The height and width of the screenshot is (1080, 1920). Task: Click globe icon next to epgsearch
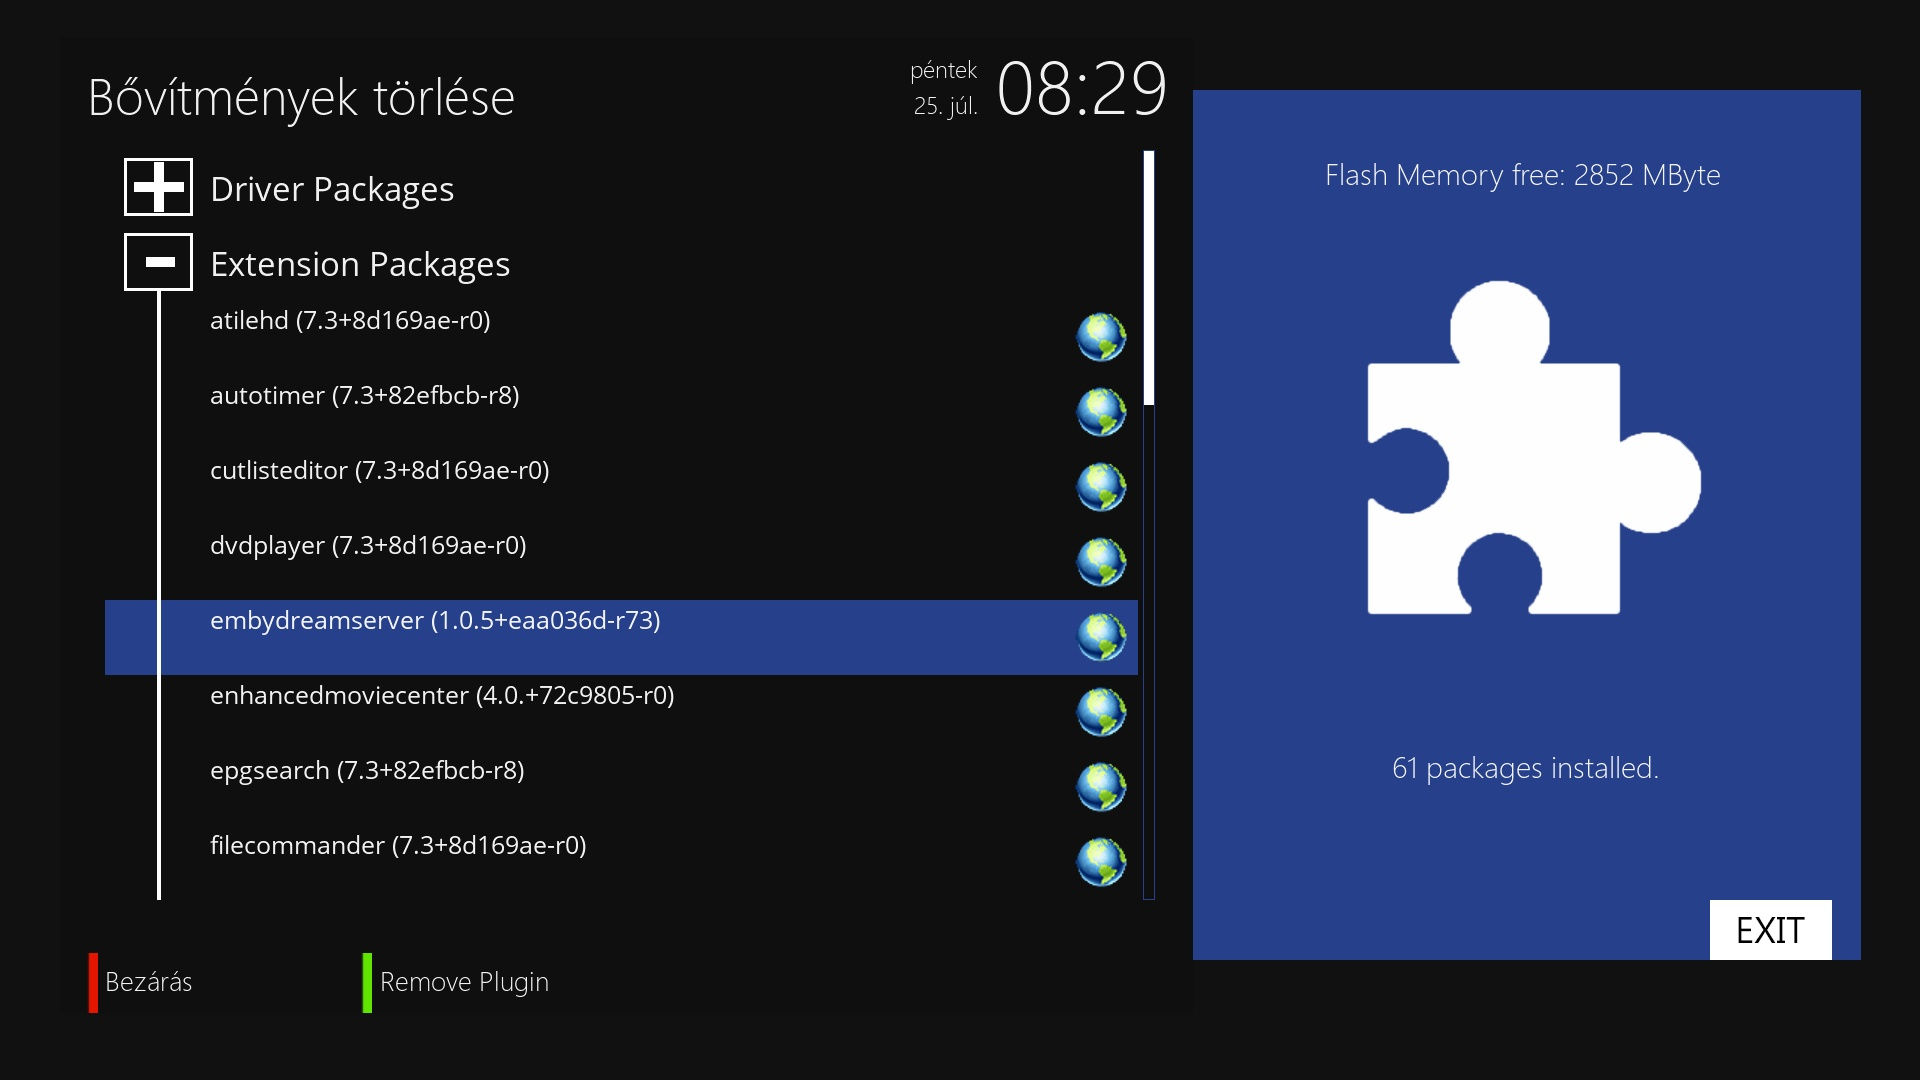pyautogui.click(x=1101, y=787)
